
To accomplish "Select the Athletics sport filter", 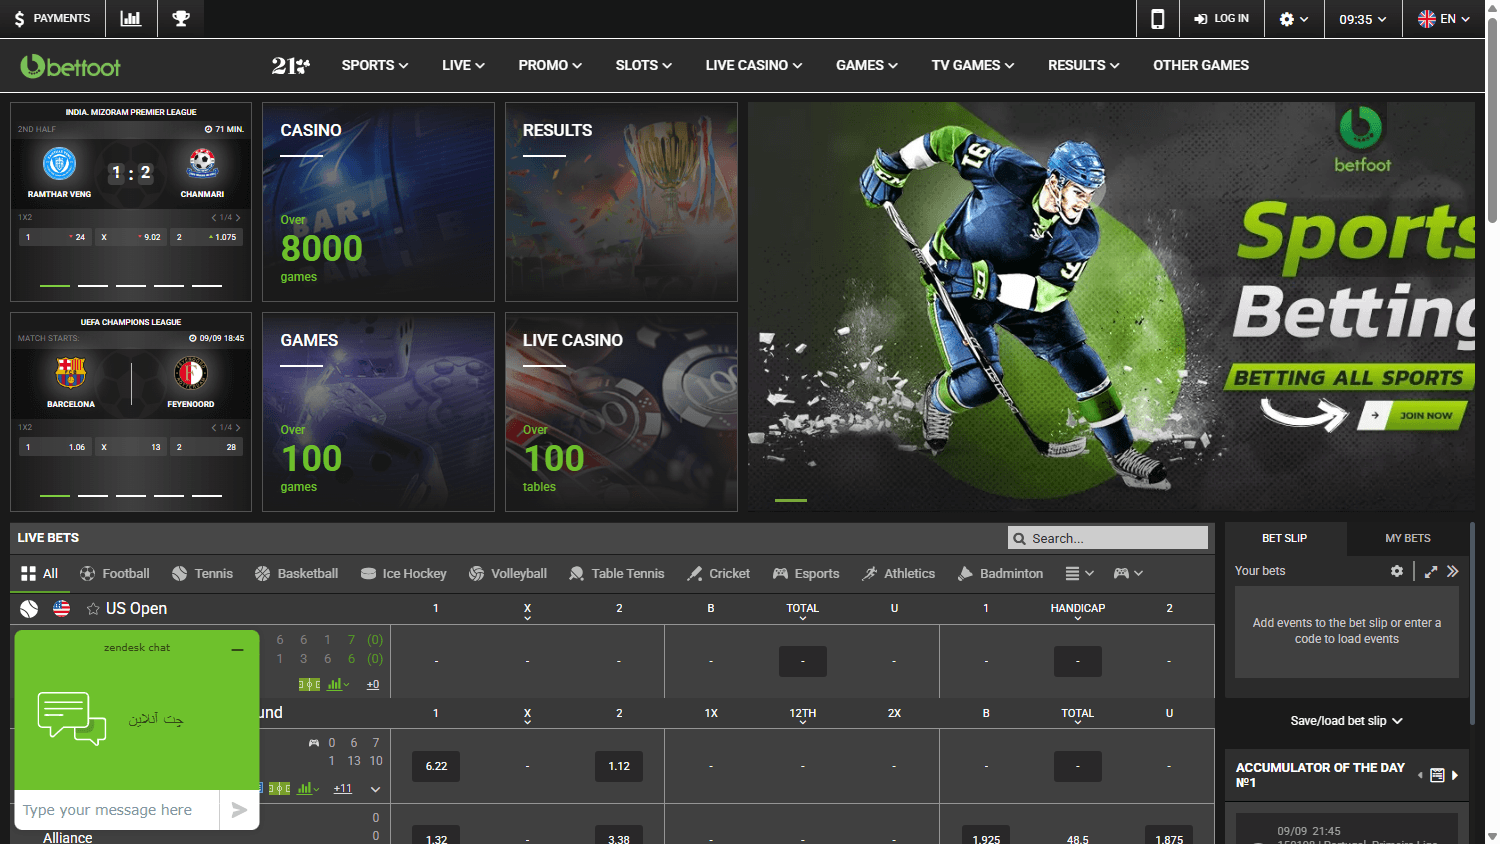I will [898, 574].
